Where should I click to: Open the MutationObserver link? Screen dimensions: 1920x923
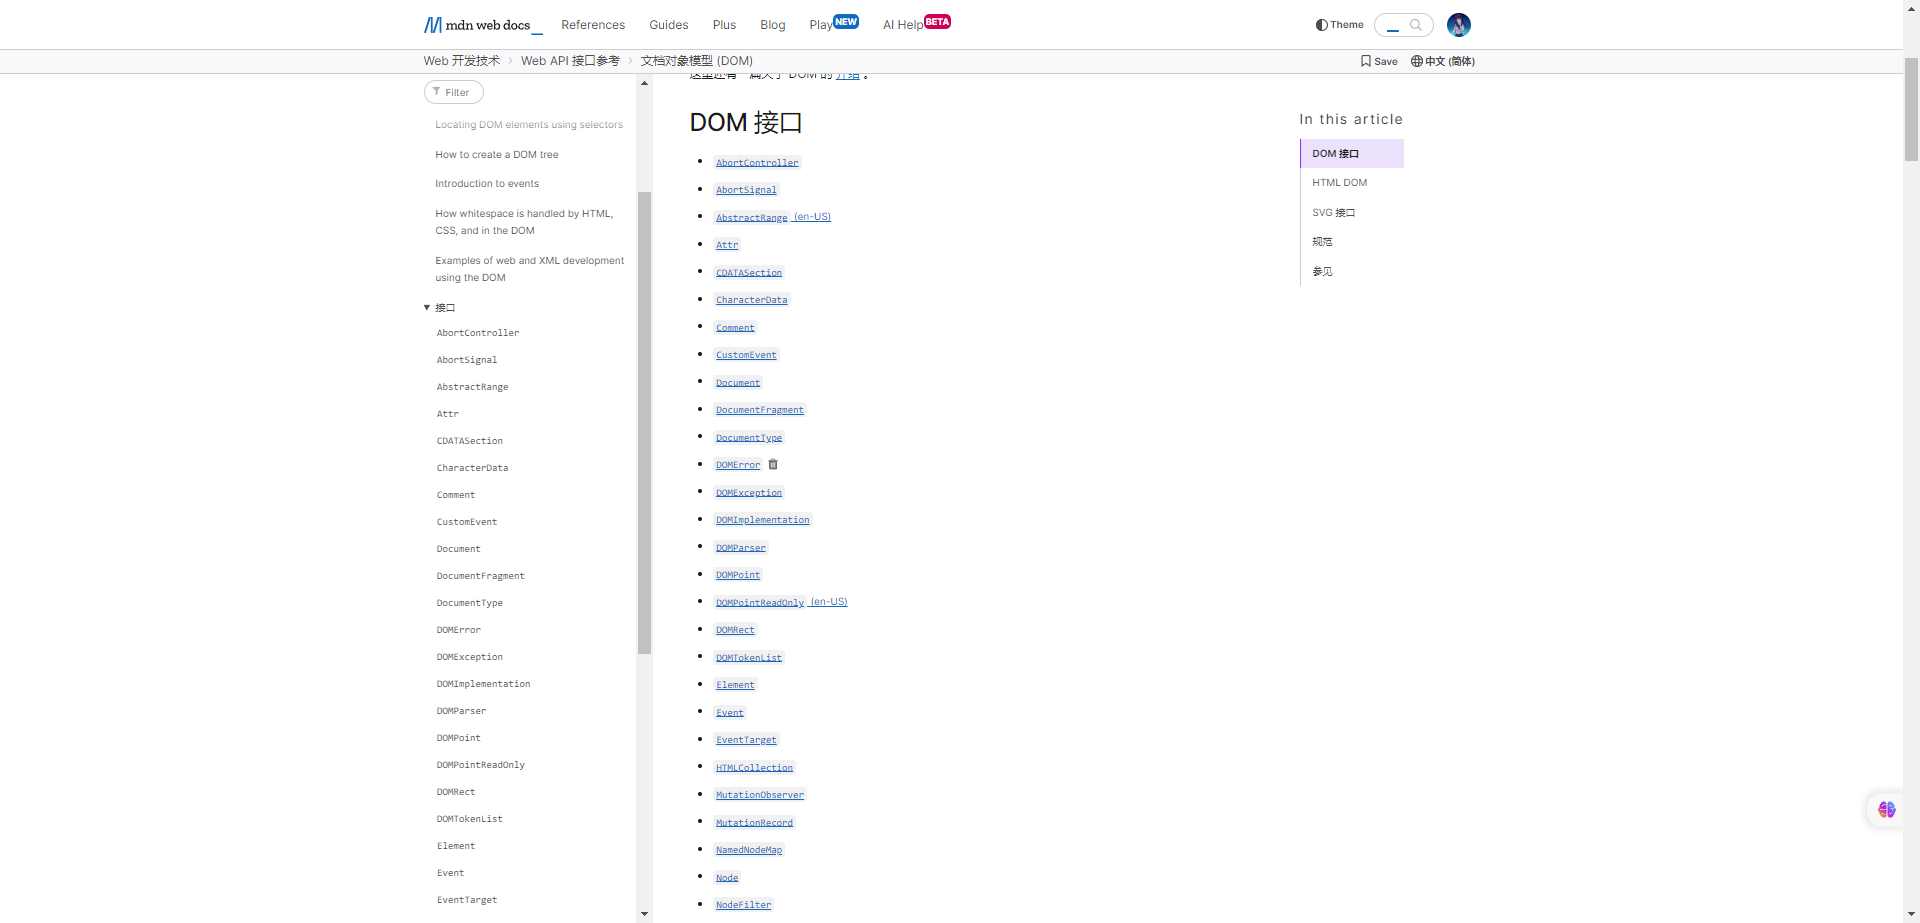pyautogui.click(x=759, y=795)
